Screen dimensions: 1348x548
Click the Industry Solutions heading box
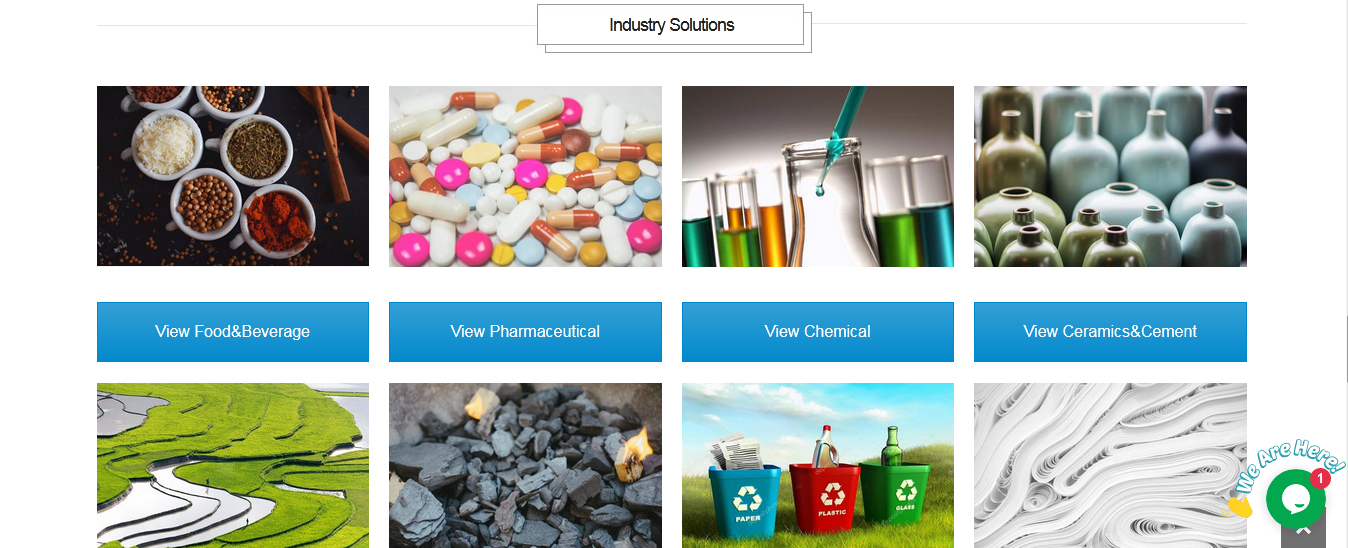click(671, 25)
